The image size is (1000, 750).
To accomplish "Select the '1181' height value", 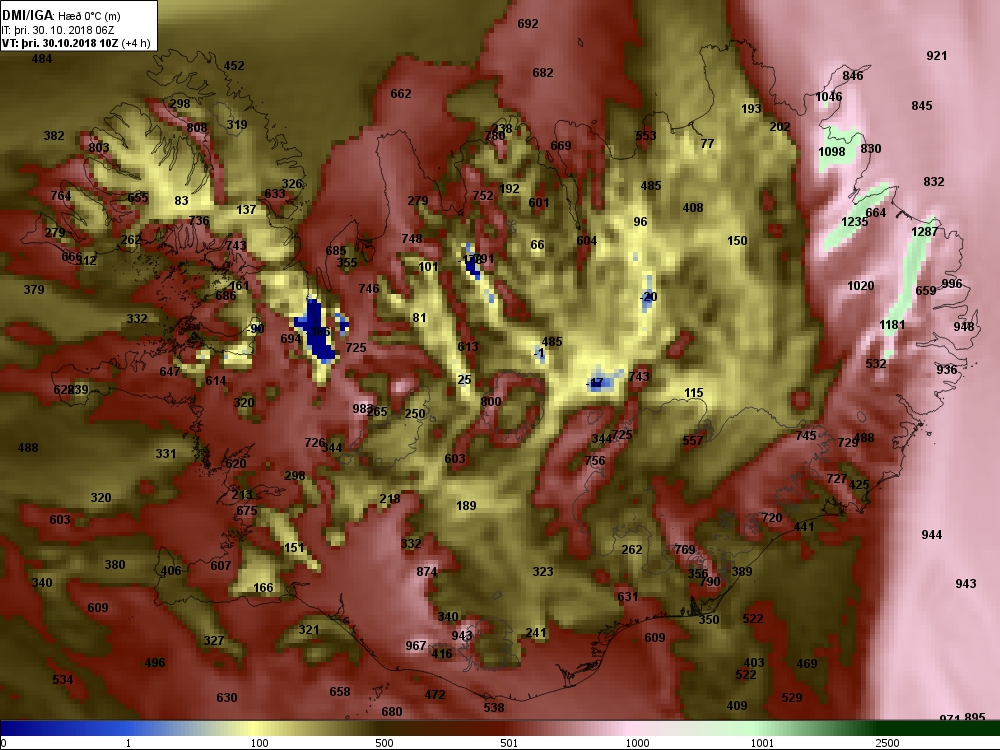I will click(892, 325).
